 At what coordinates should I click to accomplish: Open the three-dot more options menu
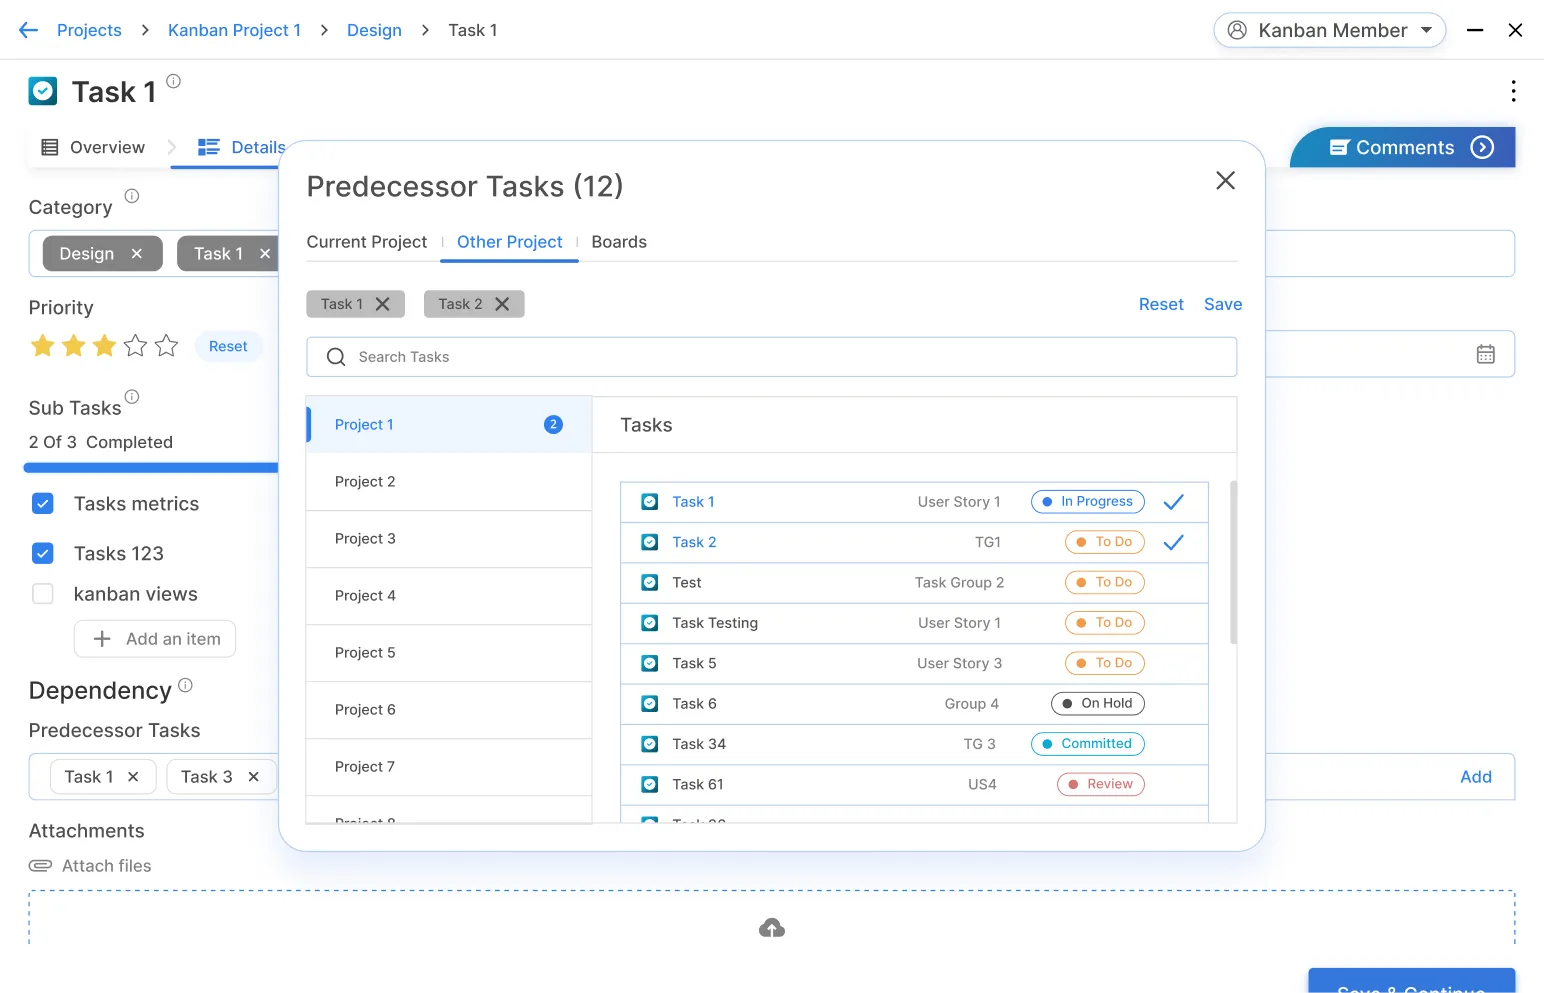pyautogui.click(x=1513, y=91)
